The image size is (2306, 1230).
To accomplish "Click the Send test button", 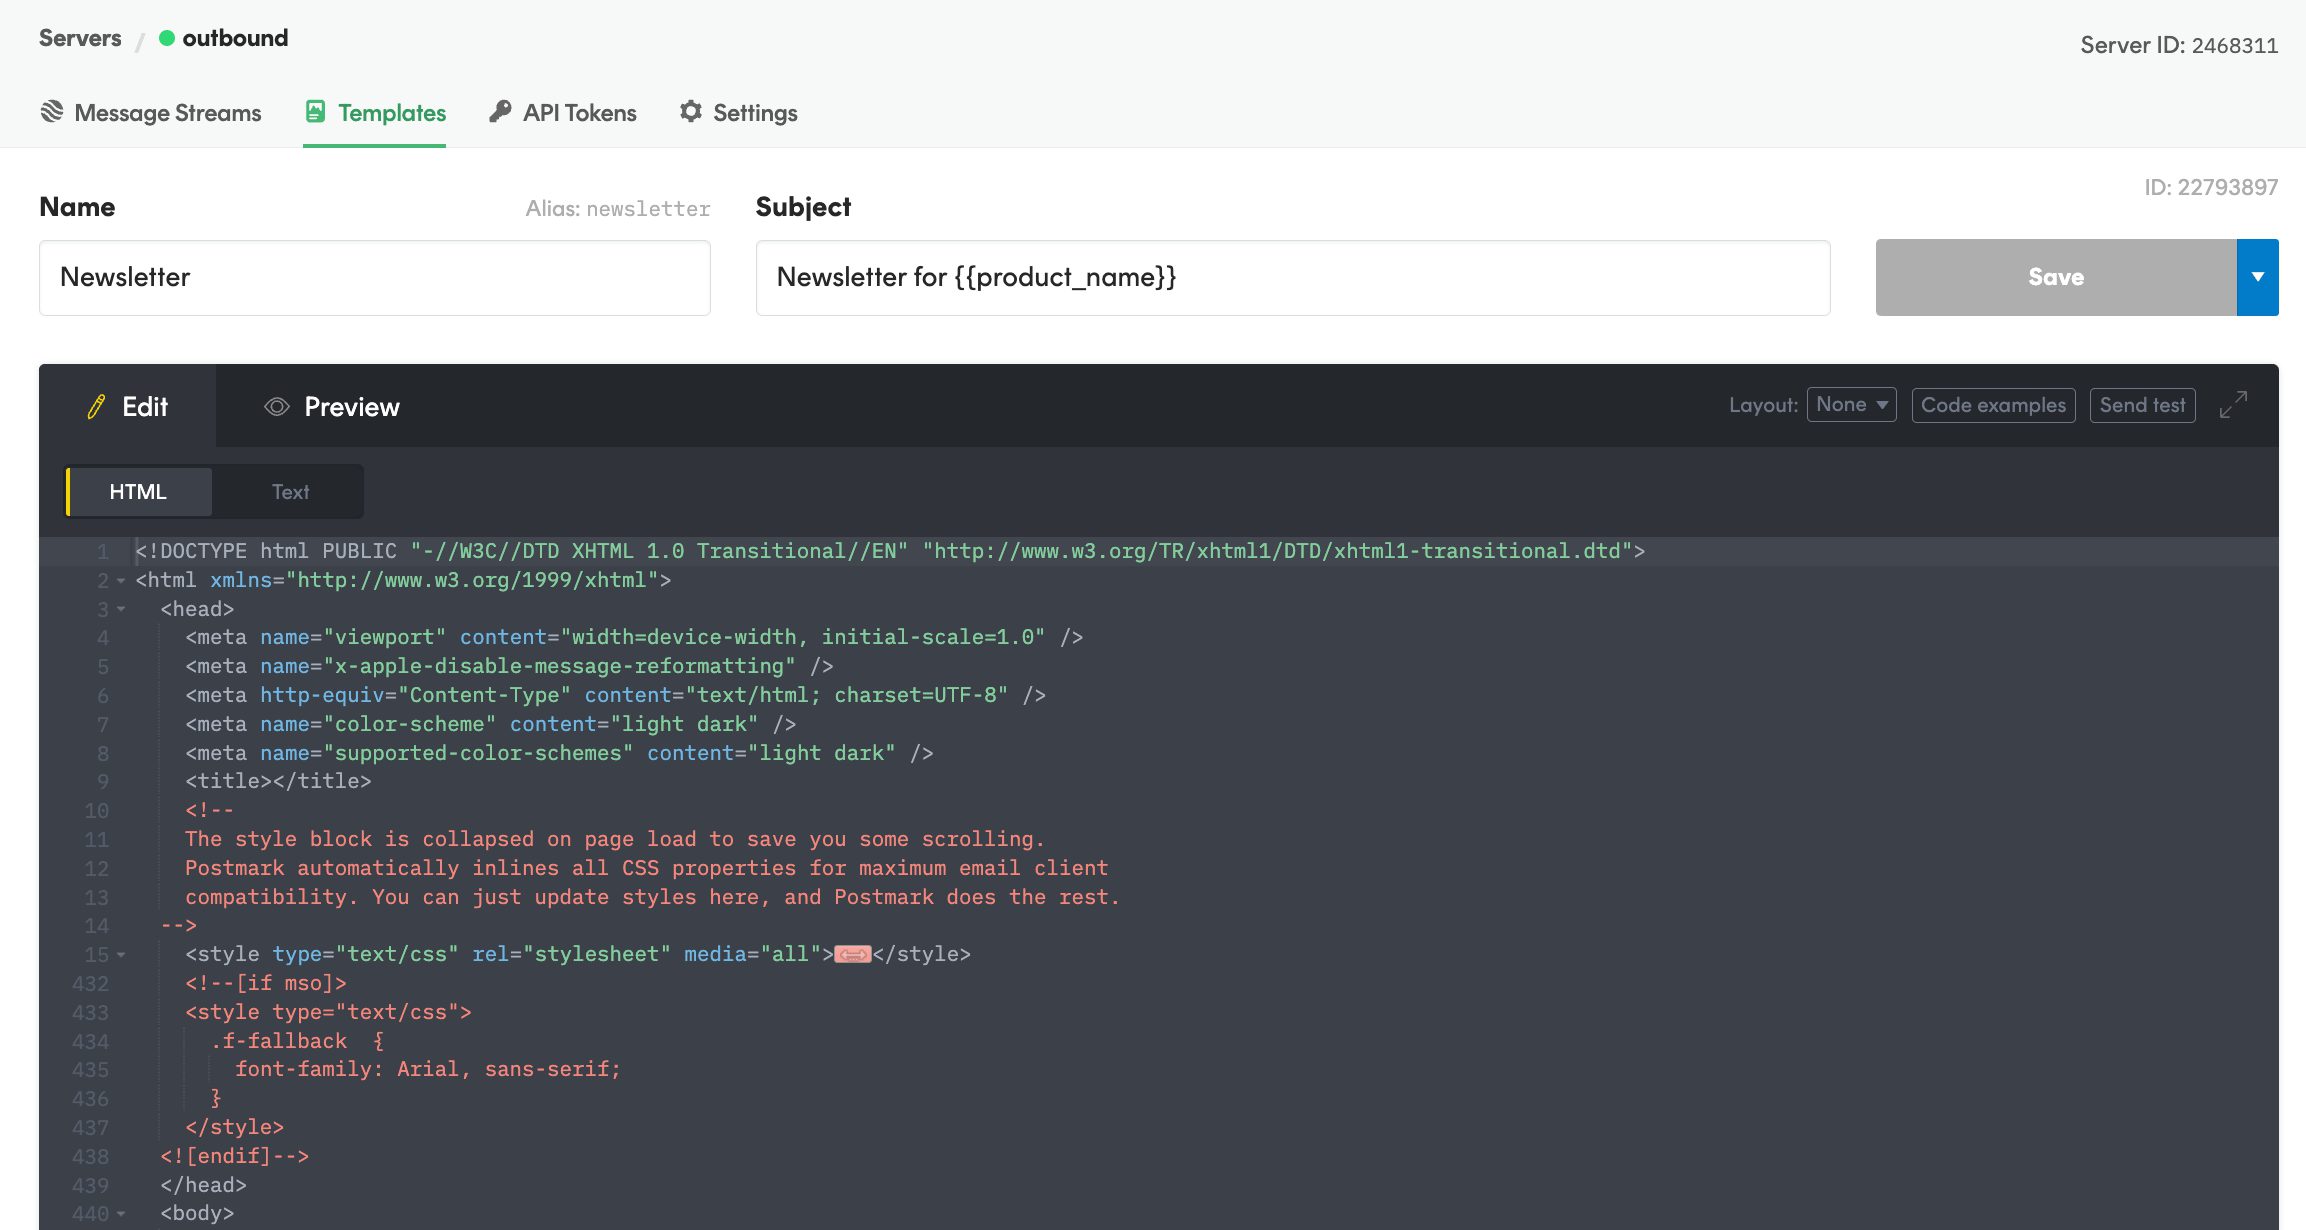I will (2142, 405).
